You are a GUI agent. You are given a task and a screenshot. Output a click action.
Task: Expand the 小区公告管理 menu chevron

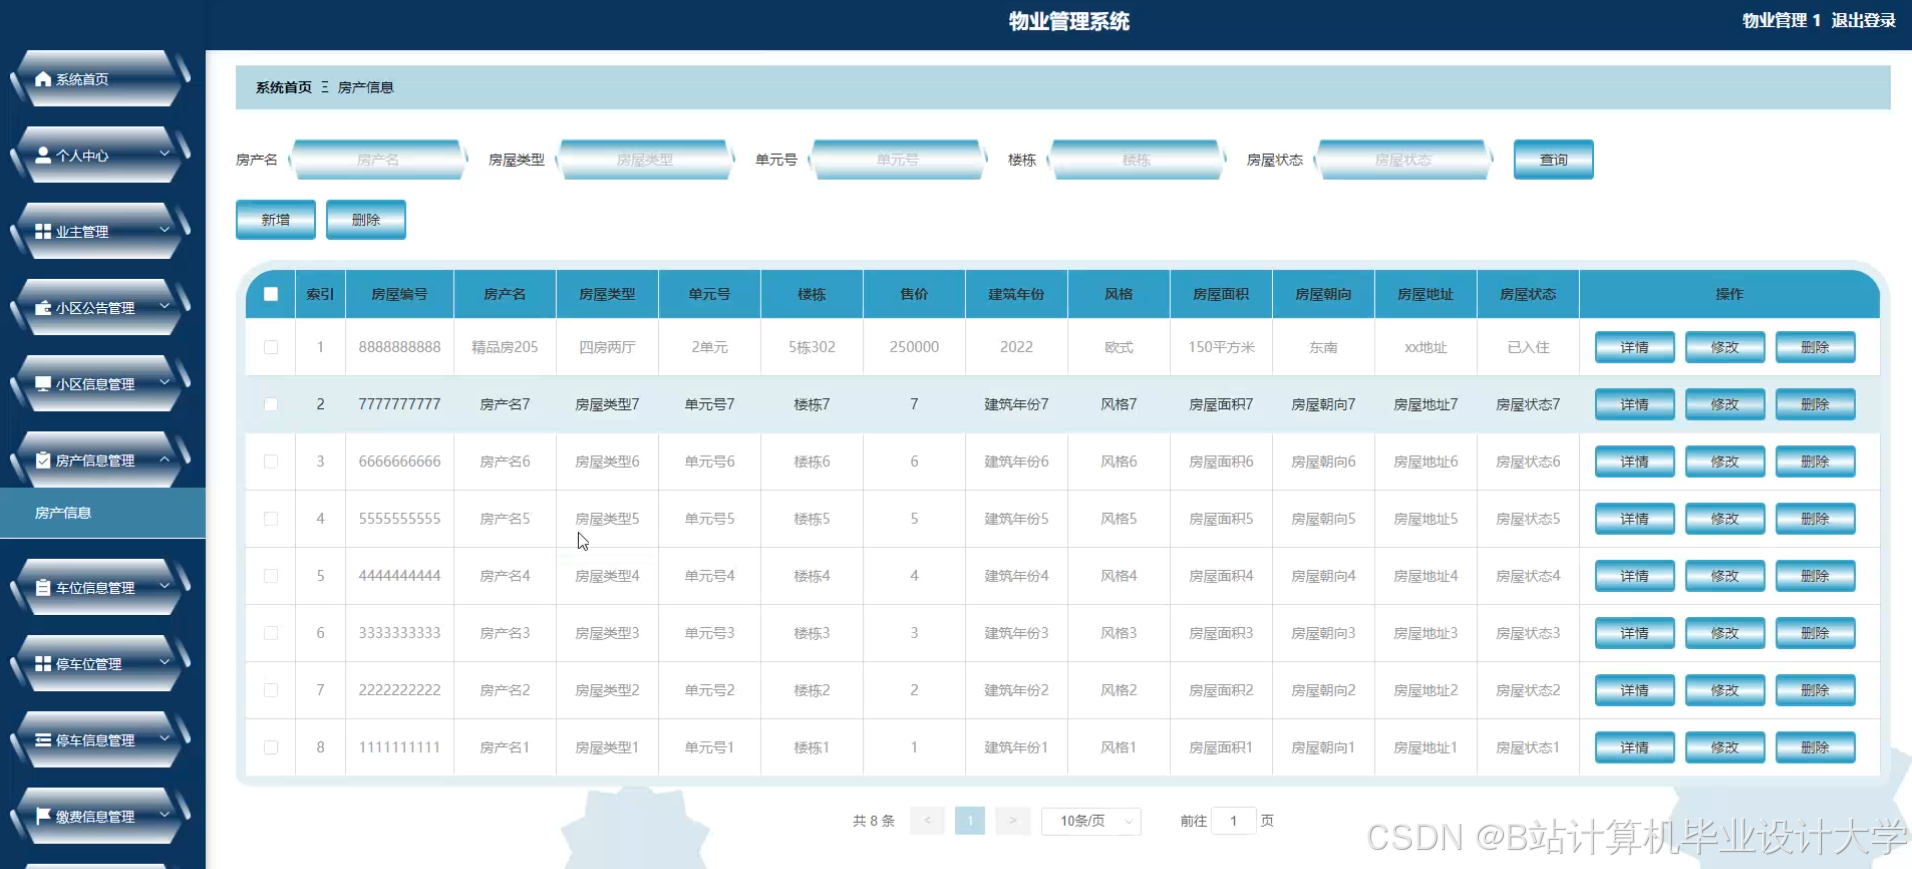(165, 306)
